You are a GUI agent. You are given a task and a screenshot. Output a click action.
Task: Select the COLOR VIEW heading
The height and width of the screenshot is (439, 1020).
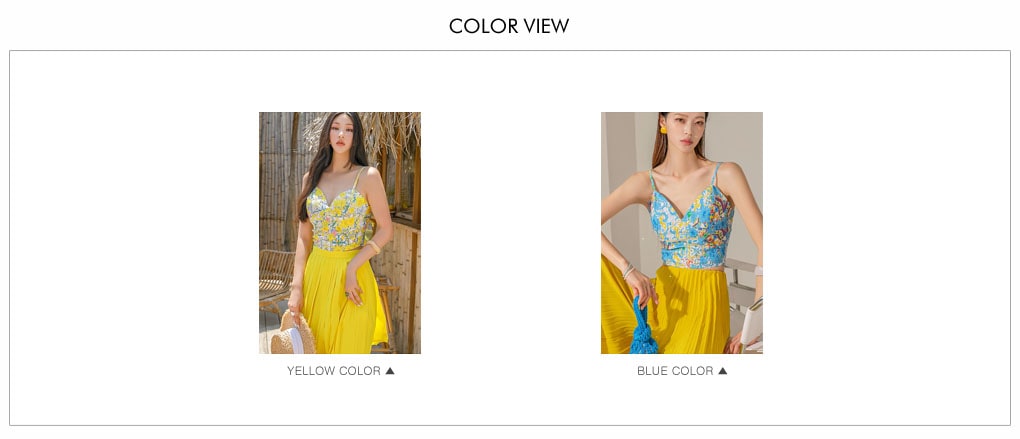(509, 26)
